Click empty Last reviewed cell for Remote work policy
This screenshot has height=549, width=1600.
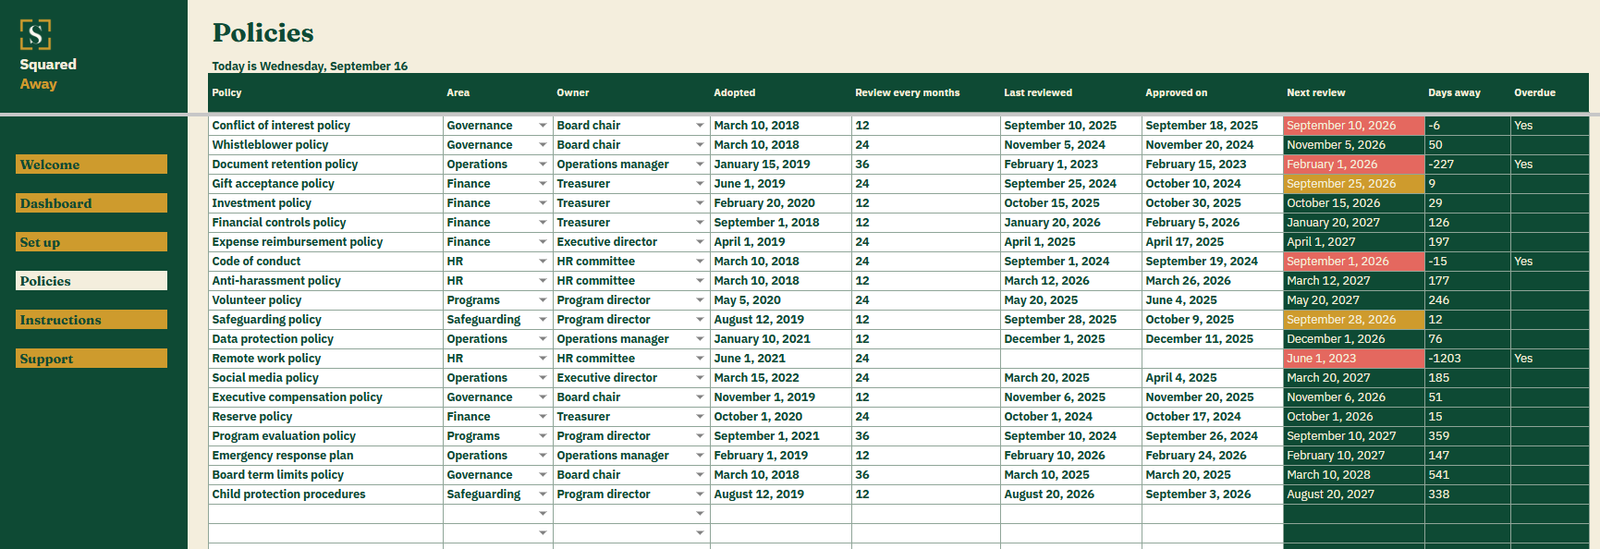click(1071, 359)
